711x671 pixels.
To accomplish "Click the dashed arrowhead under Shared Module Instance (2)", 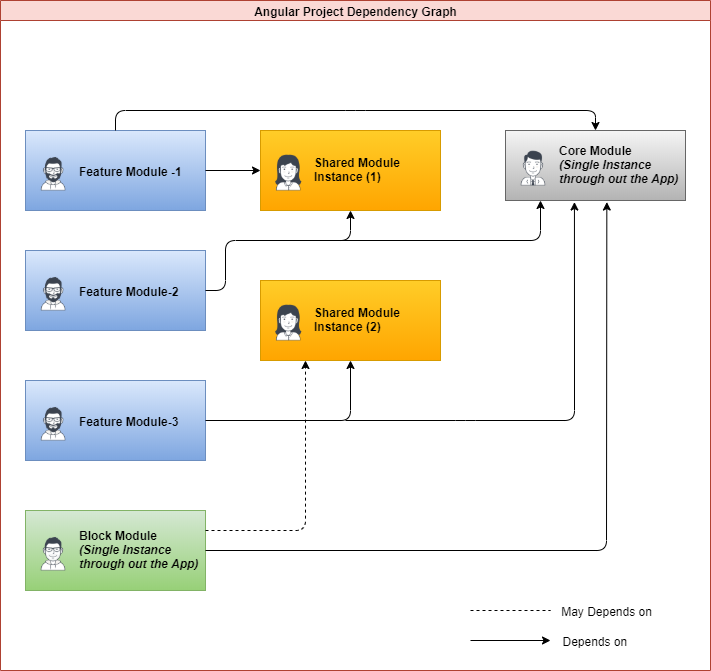I will (305, 366).
